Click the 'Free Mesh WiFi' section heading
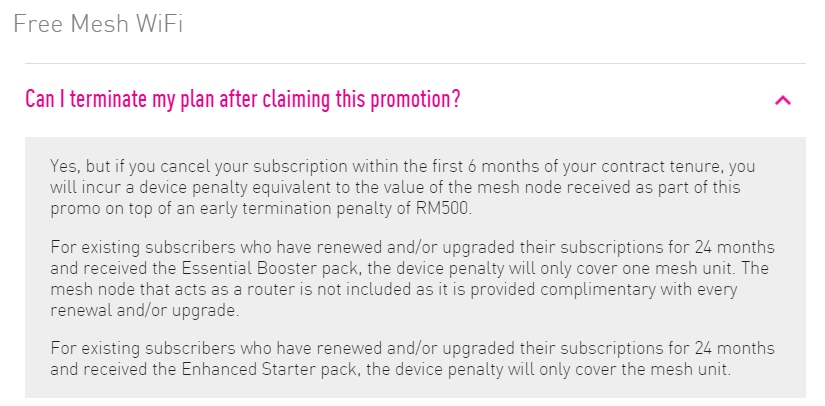The height and width of the screenshot is (406, 825). [97, 25]
